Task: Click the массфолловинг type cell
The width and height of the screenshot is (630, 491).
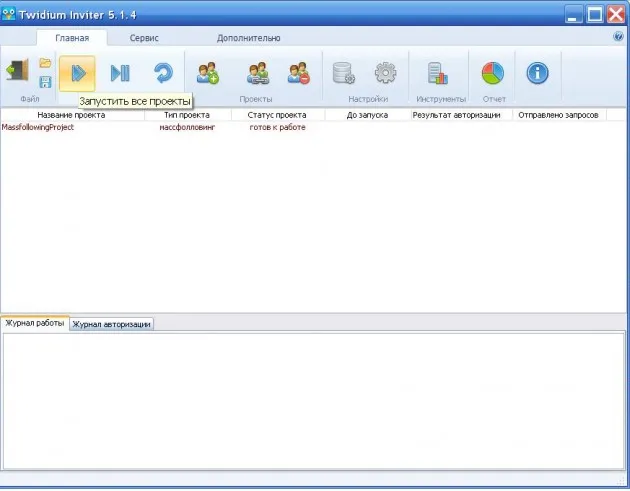Action: (187, 127)
